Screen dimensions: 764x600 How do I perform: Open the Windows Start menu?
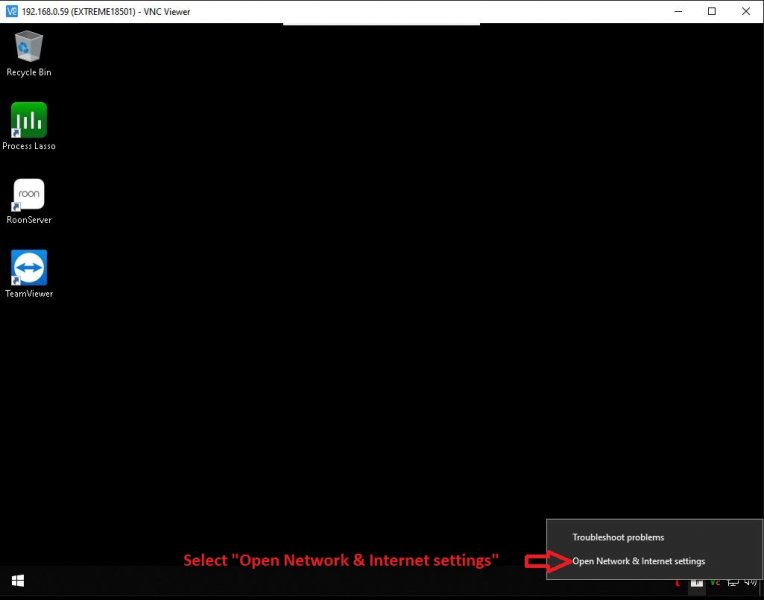(x=17, y=580)
